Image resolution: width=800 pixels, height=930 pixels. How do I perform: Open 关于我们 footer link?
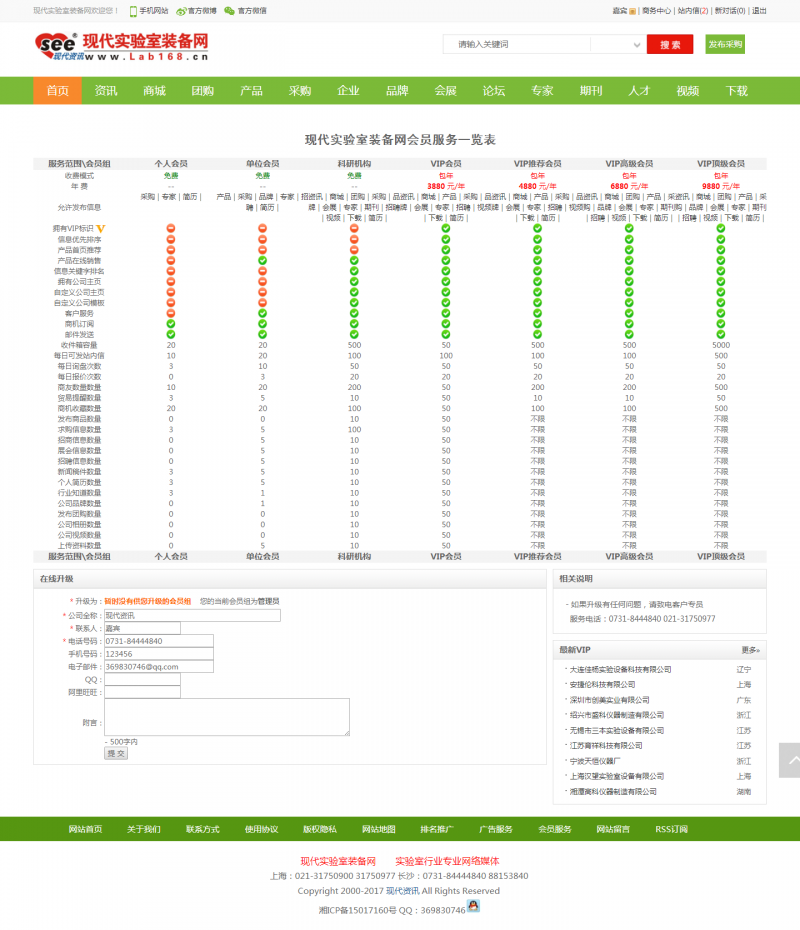coord(143,829)
